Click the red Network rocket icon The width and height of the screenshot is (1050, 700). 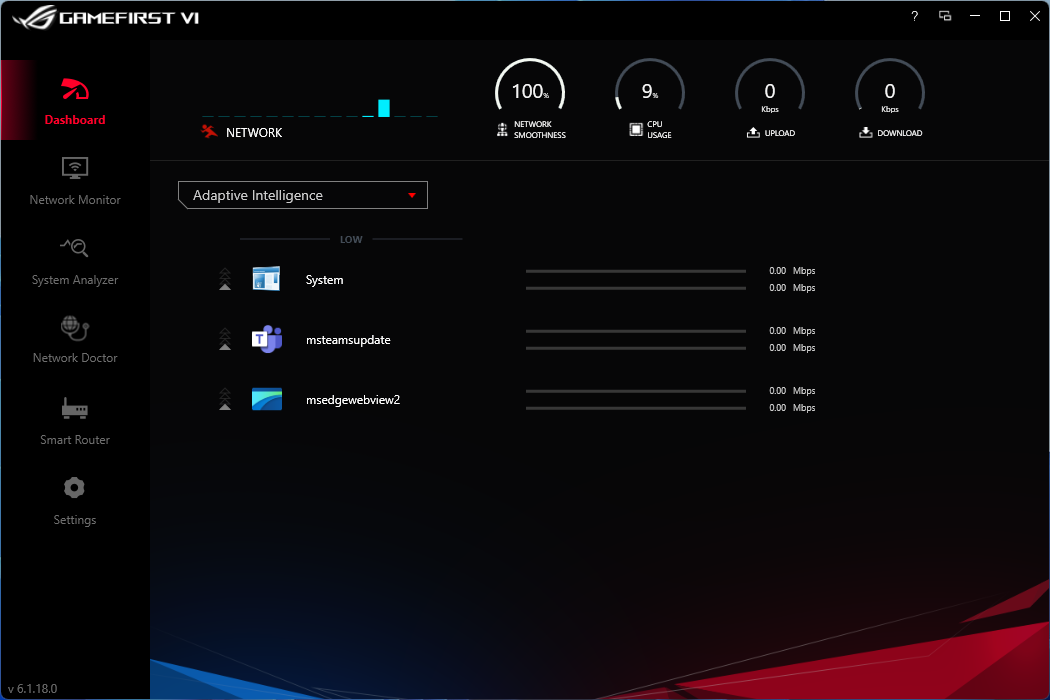click(210, 130)
